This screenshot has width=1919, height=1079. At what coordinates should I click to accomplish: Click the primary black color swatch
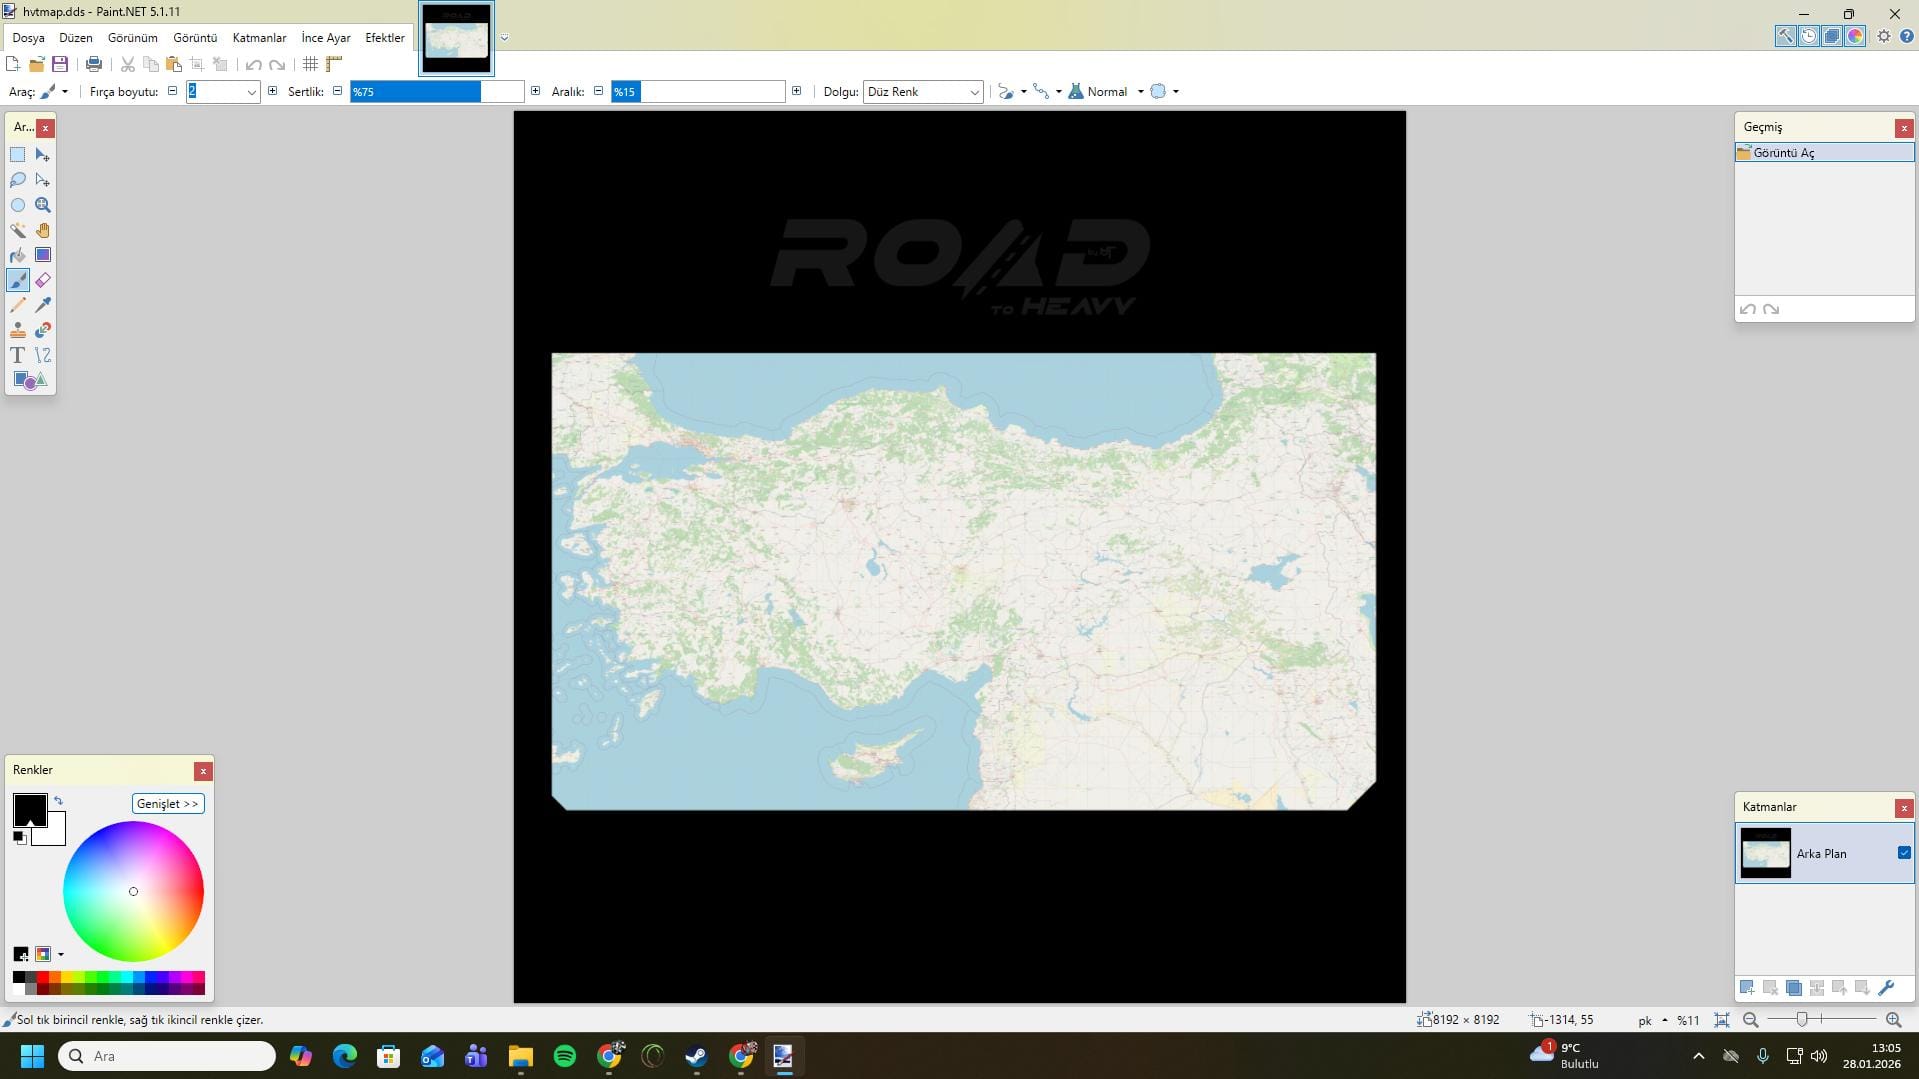click(28, 808)
